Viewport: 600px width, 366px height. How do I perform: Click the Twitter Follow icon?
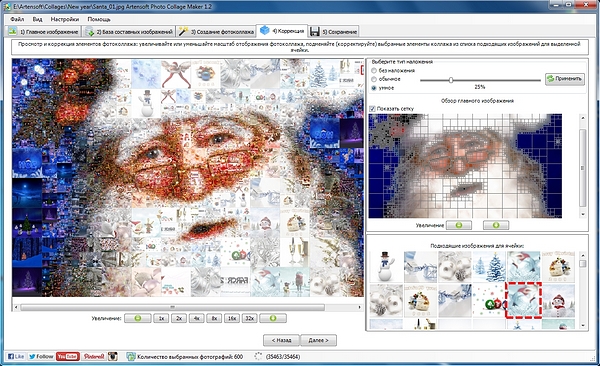pos(41,356)
